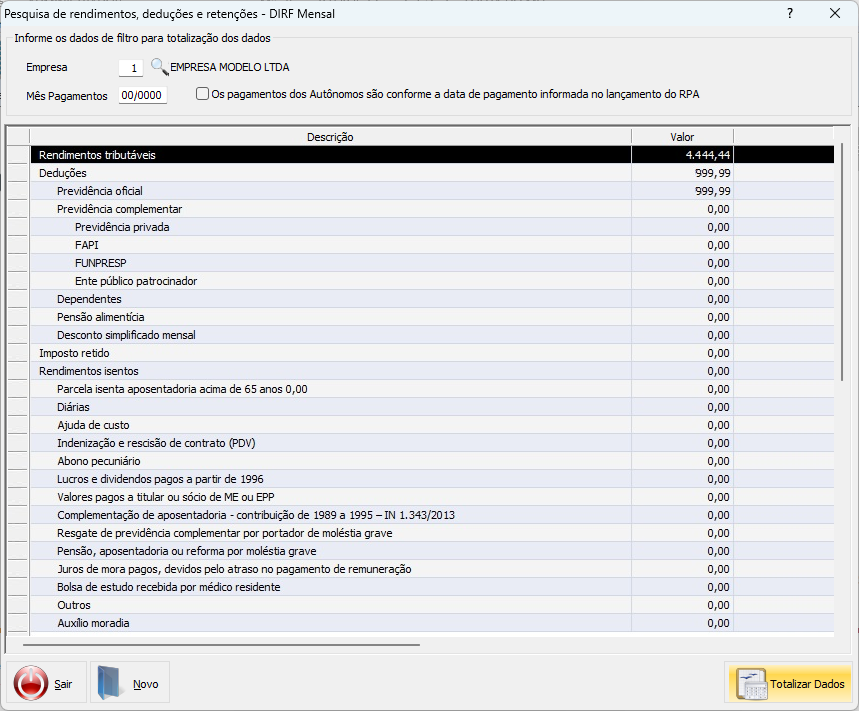Click row selector beside Previdência oficial
Viewport: 859px width, 711px height.
pyautogui.click(x=17, y=191)
